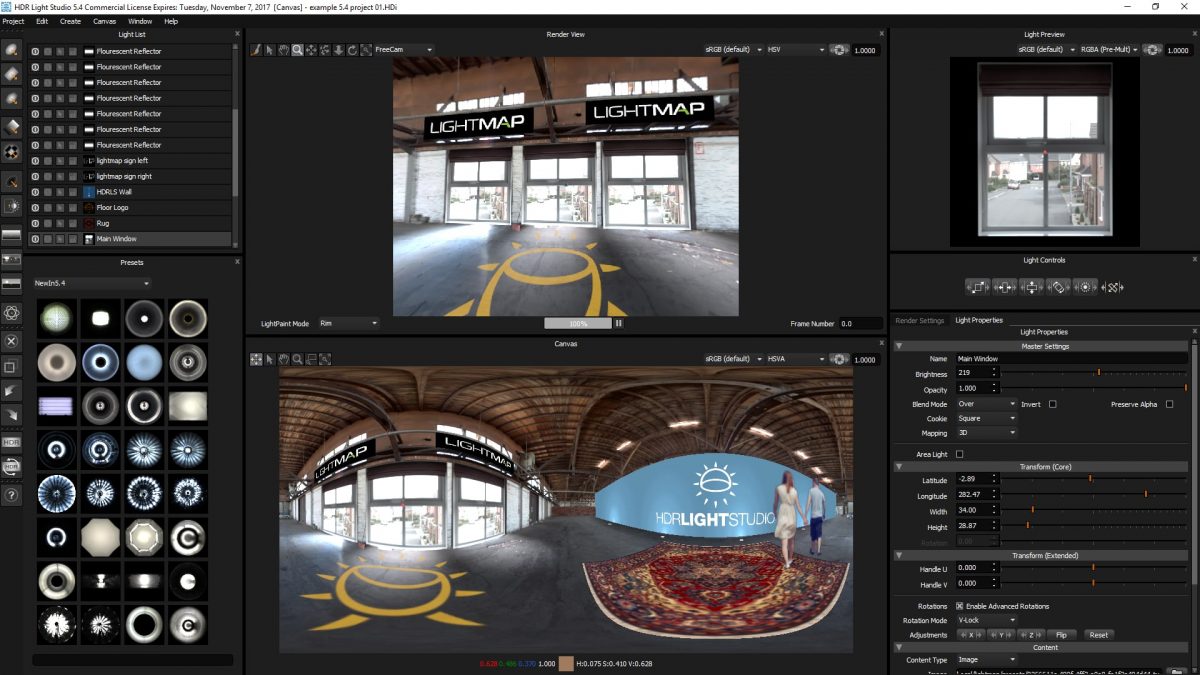Open the Canvas menu in the menu bar
This screenshot has width=1200, height=675.
[104, 21]
